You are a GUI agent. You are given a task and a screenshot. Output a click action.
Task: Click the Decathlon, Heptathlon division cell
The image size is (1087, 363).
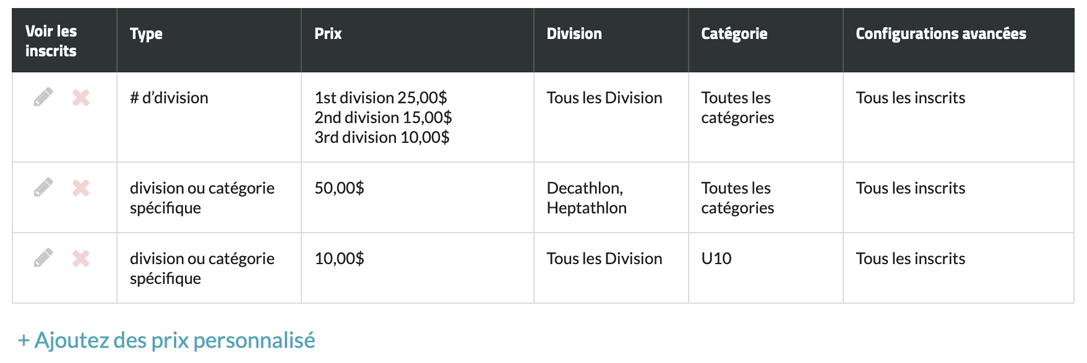pos(586,197)
